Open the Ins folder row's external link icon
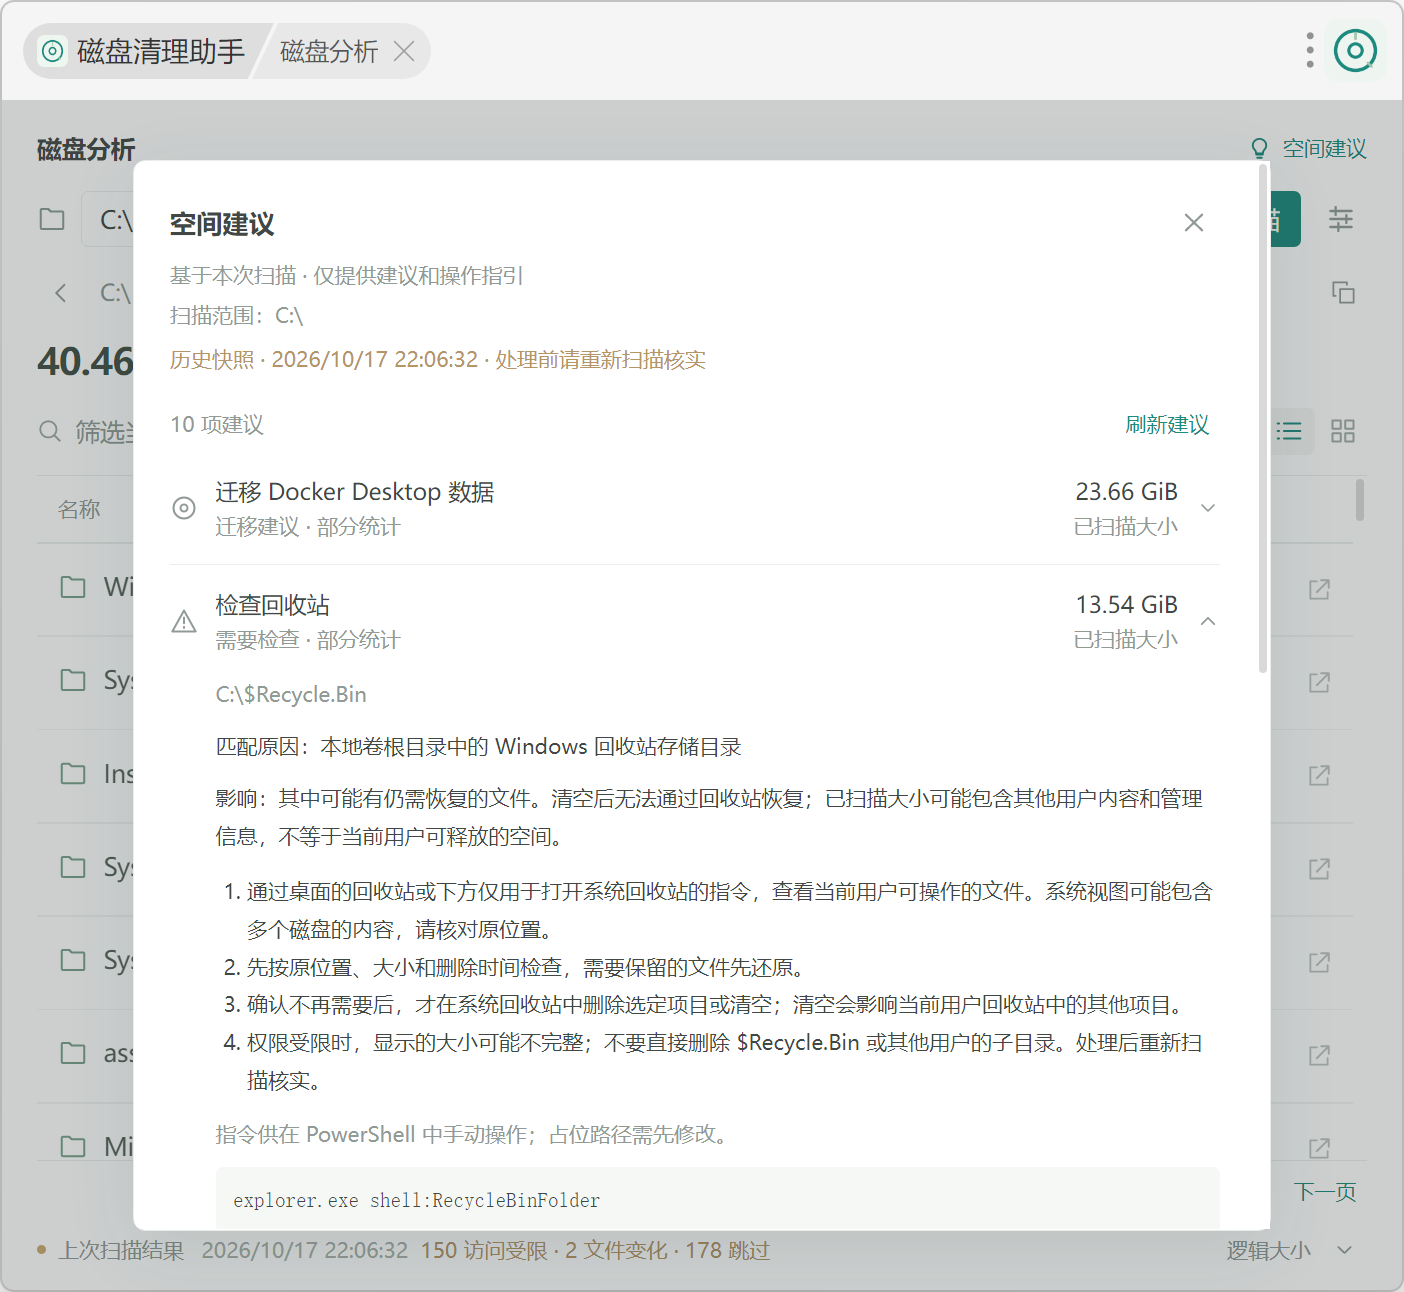Image resolution: width=1404 pixels, height=1292 pixels. 1320,775
